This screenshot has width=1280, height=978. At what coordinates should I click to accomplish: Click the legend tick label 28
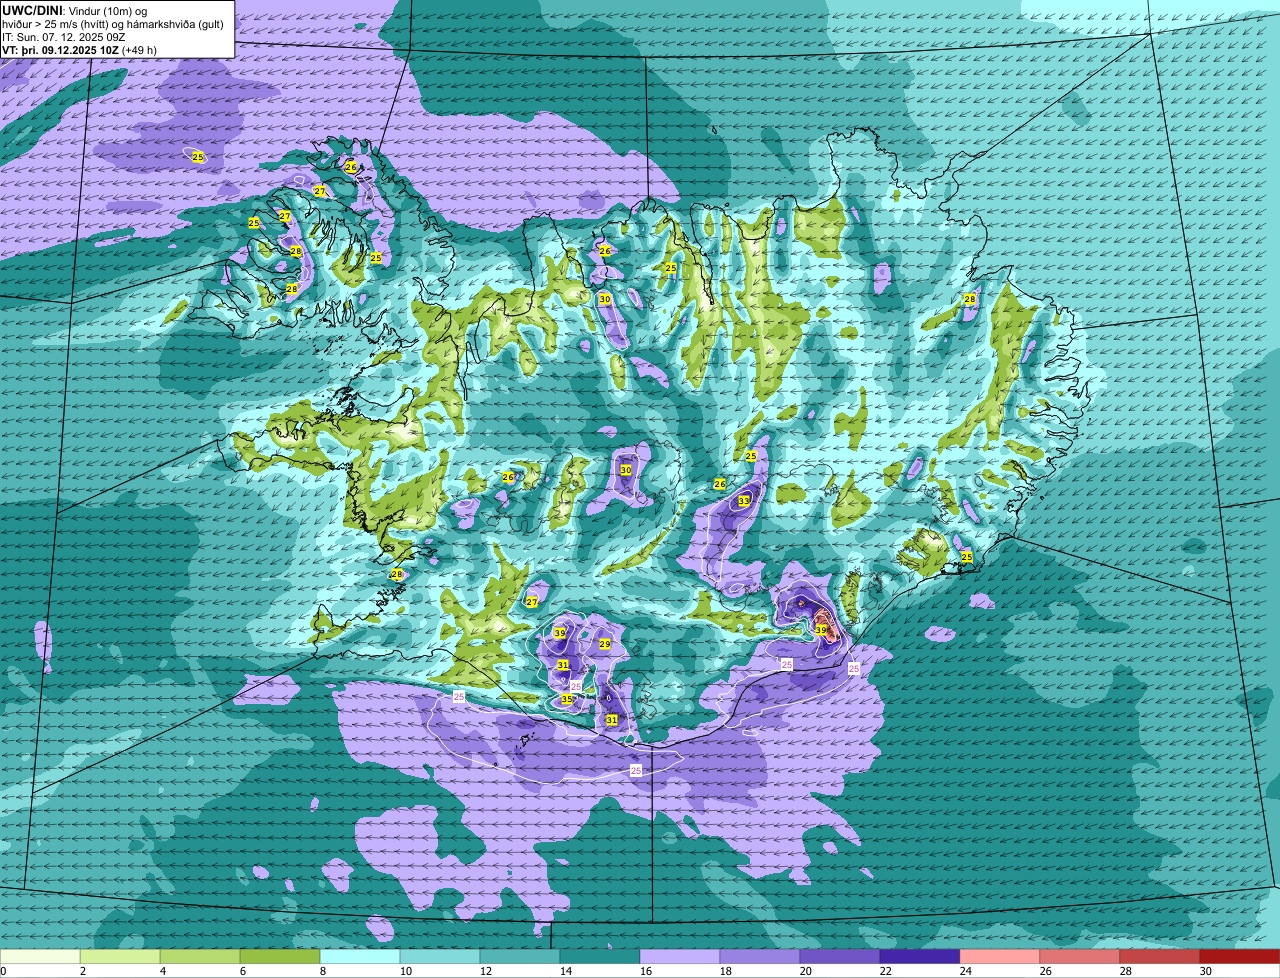1126,971
